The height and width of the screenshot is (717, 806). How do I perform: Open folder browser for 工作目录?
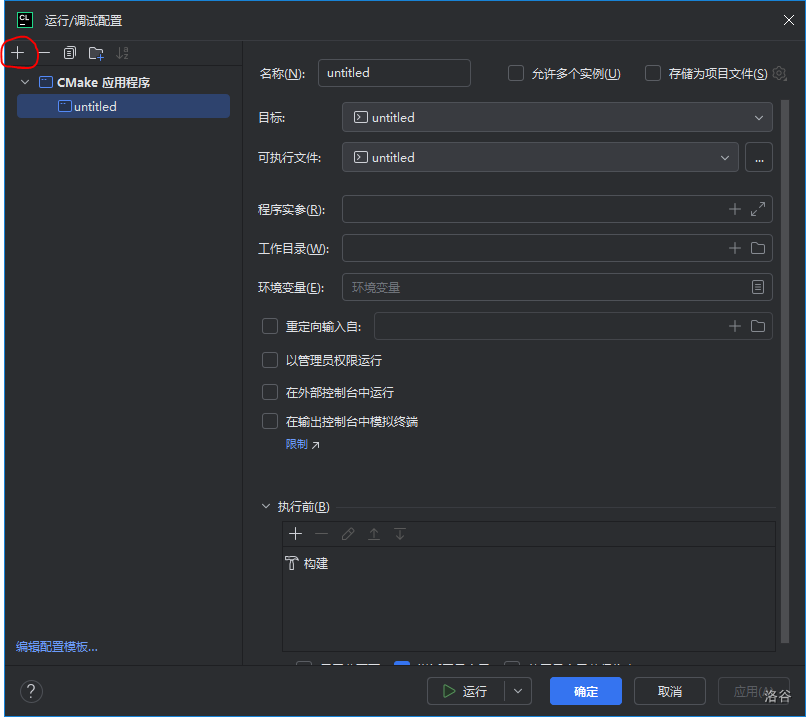click(x=758, y=248)
